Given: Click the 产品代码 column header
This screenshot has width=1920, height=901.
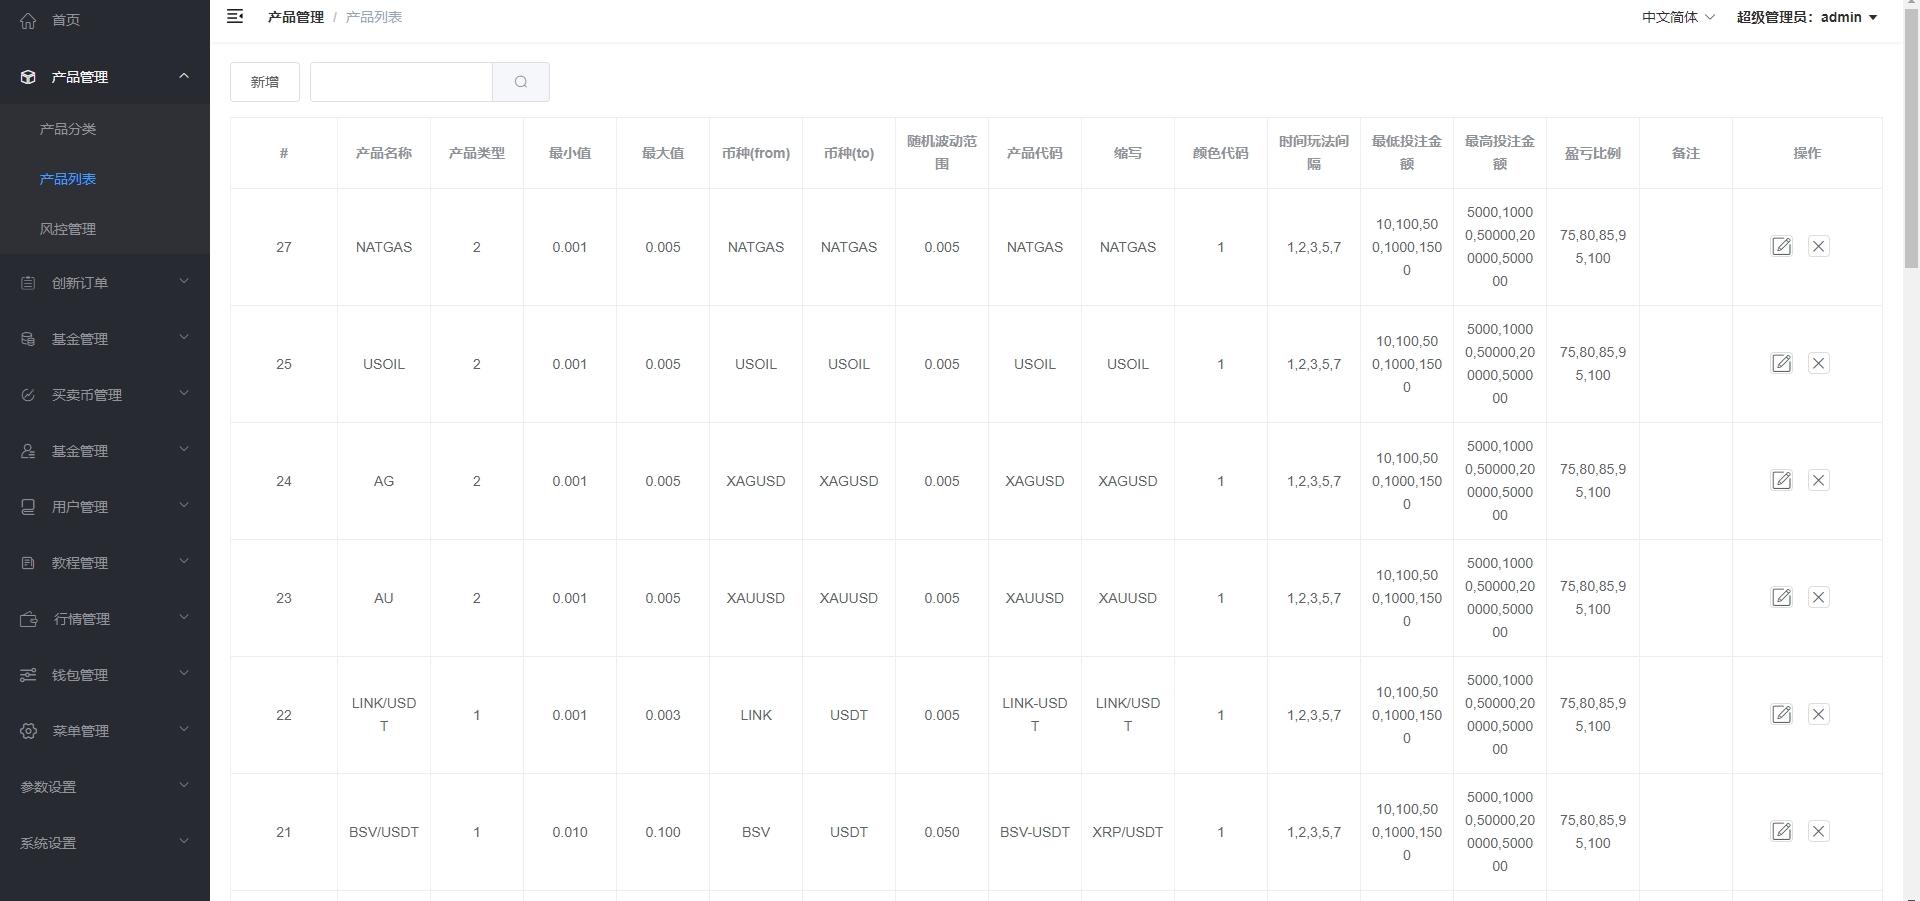Looking at the screenshot, I should coord(1035,153).
